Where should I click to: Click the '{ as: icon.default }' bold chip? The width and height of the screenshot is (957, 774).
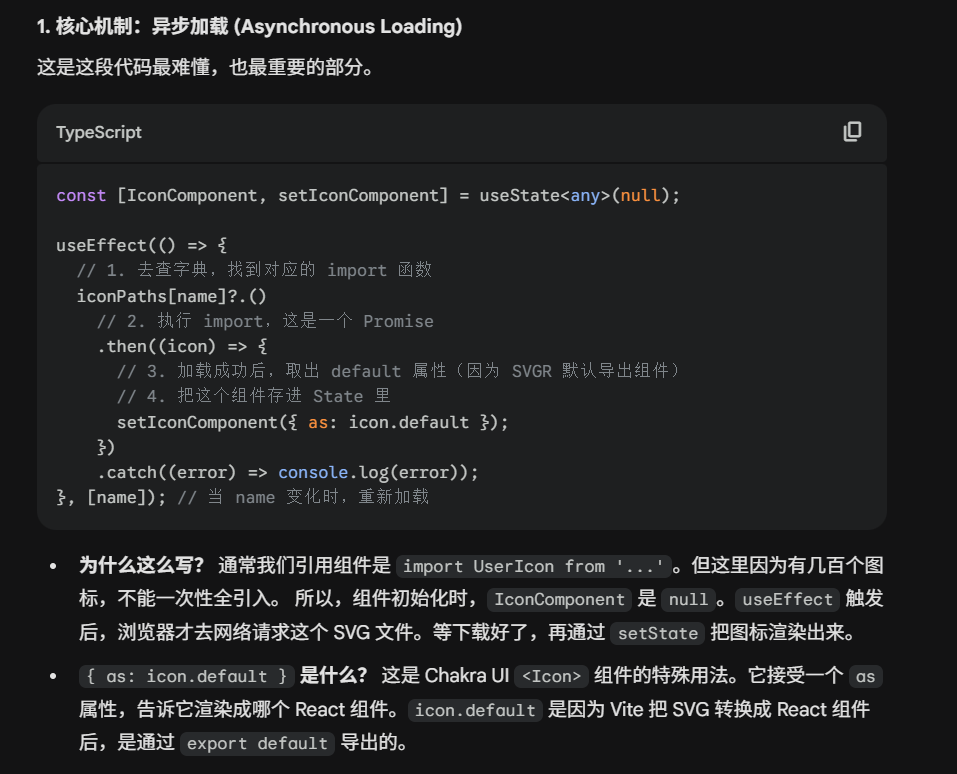point(186,677)
